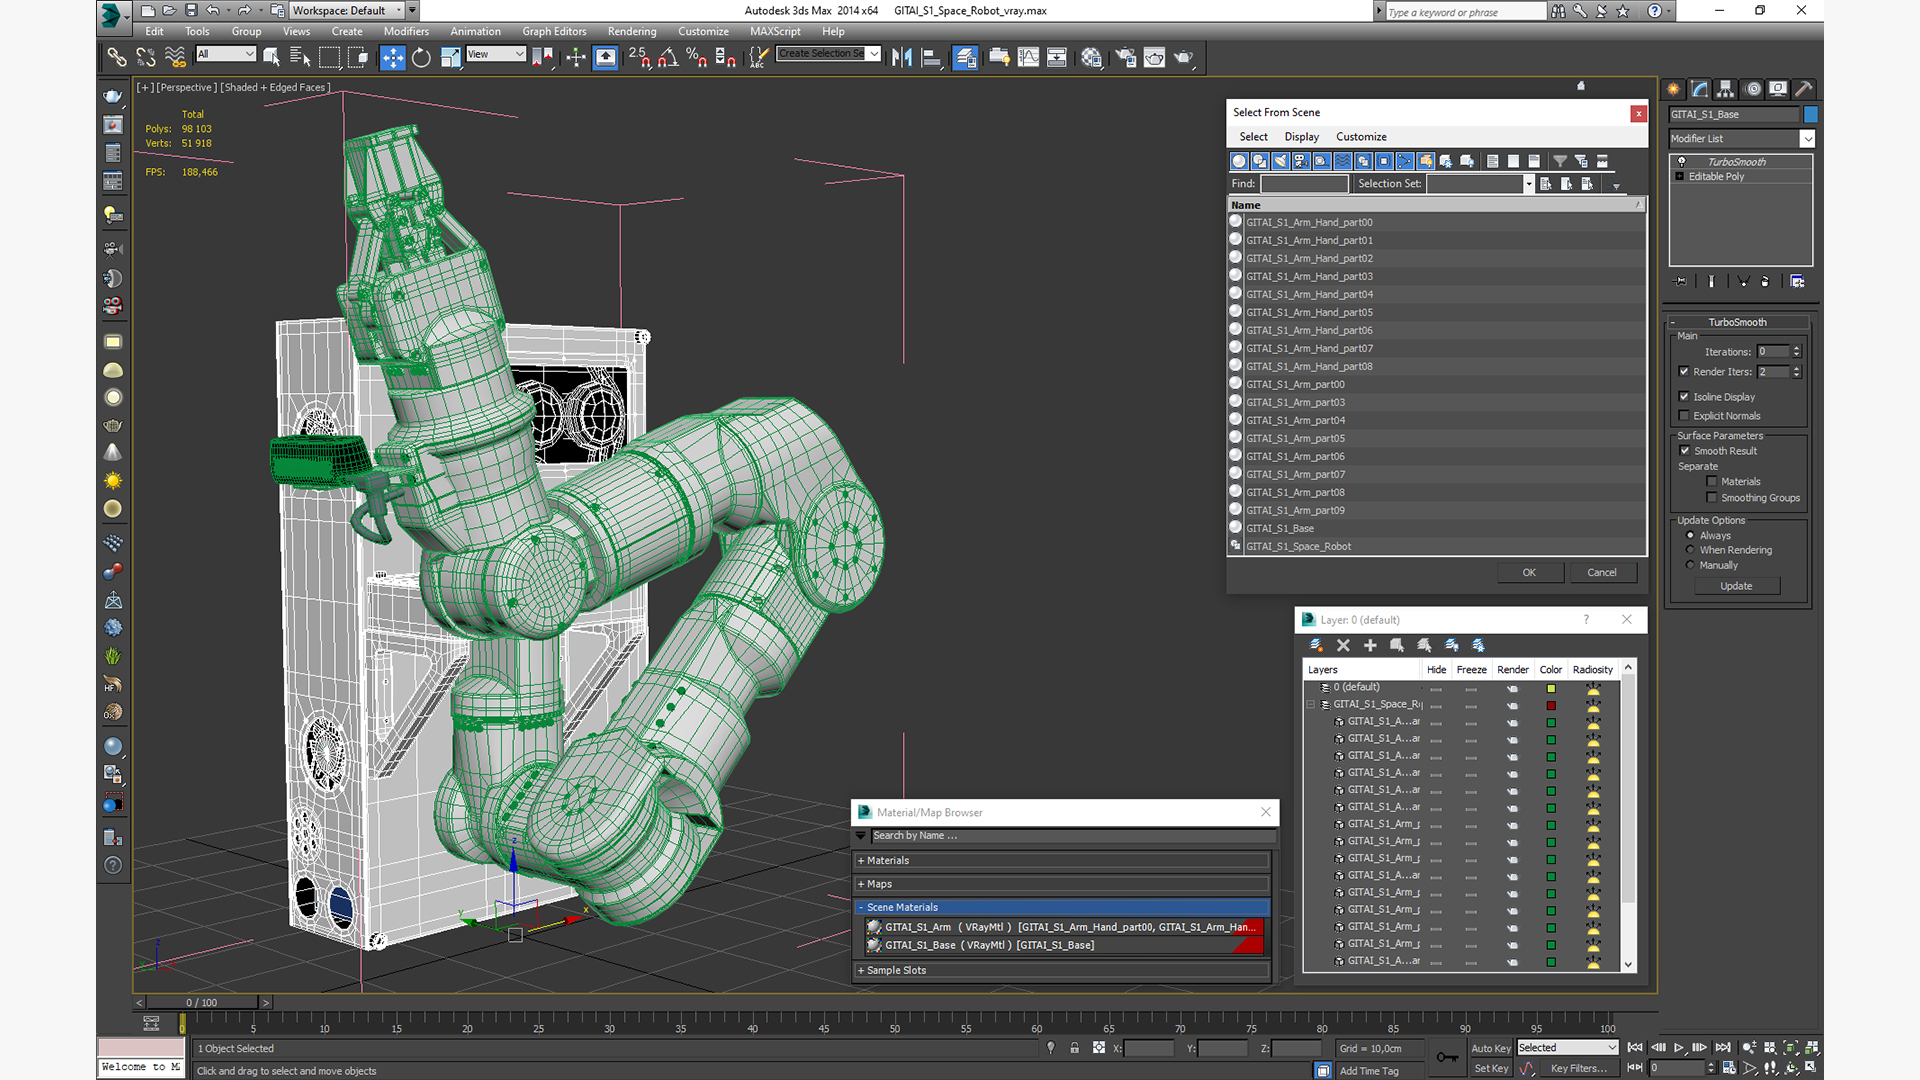
Task: Expand the Maps rollout in browser
Action: pyautogui.click(x=1063, y=884)
